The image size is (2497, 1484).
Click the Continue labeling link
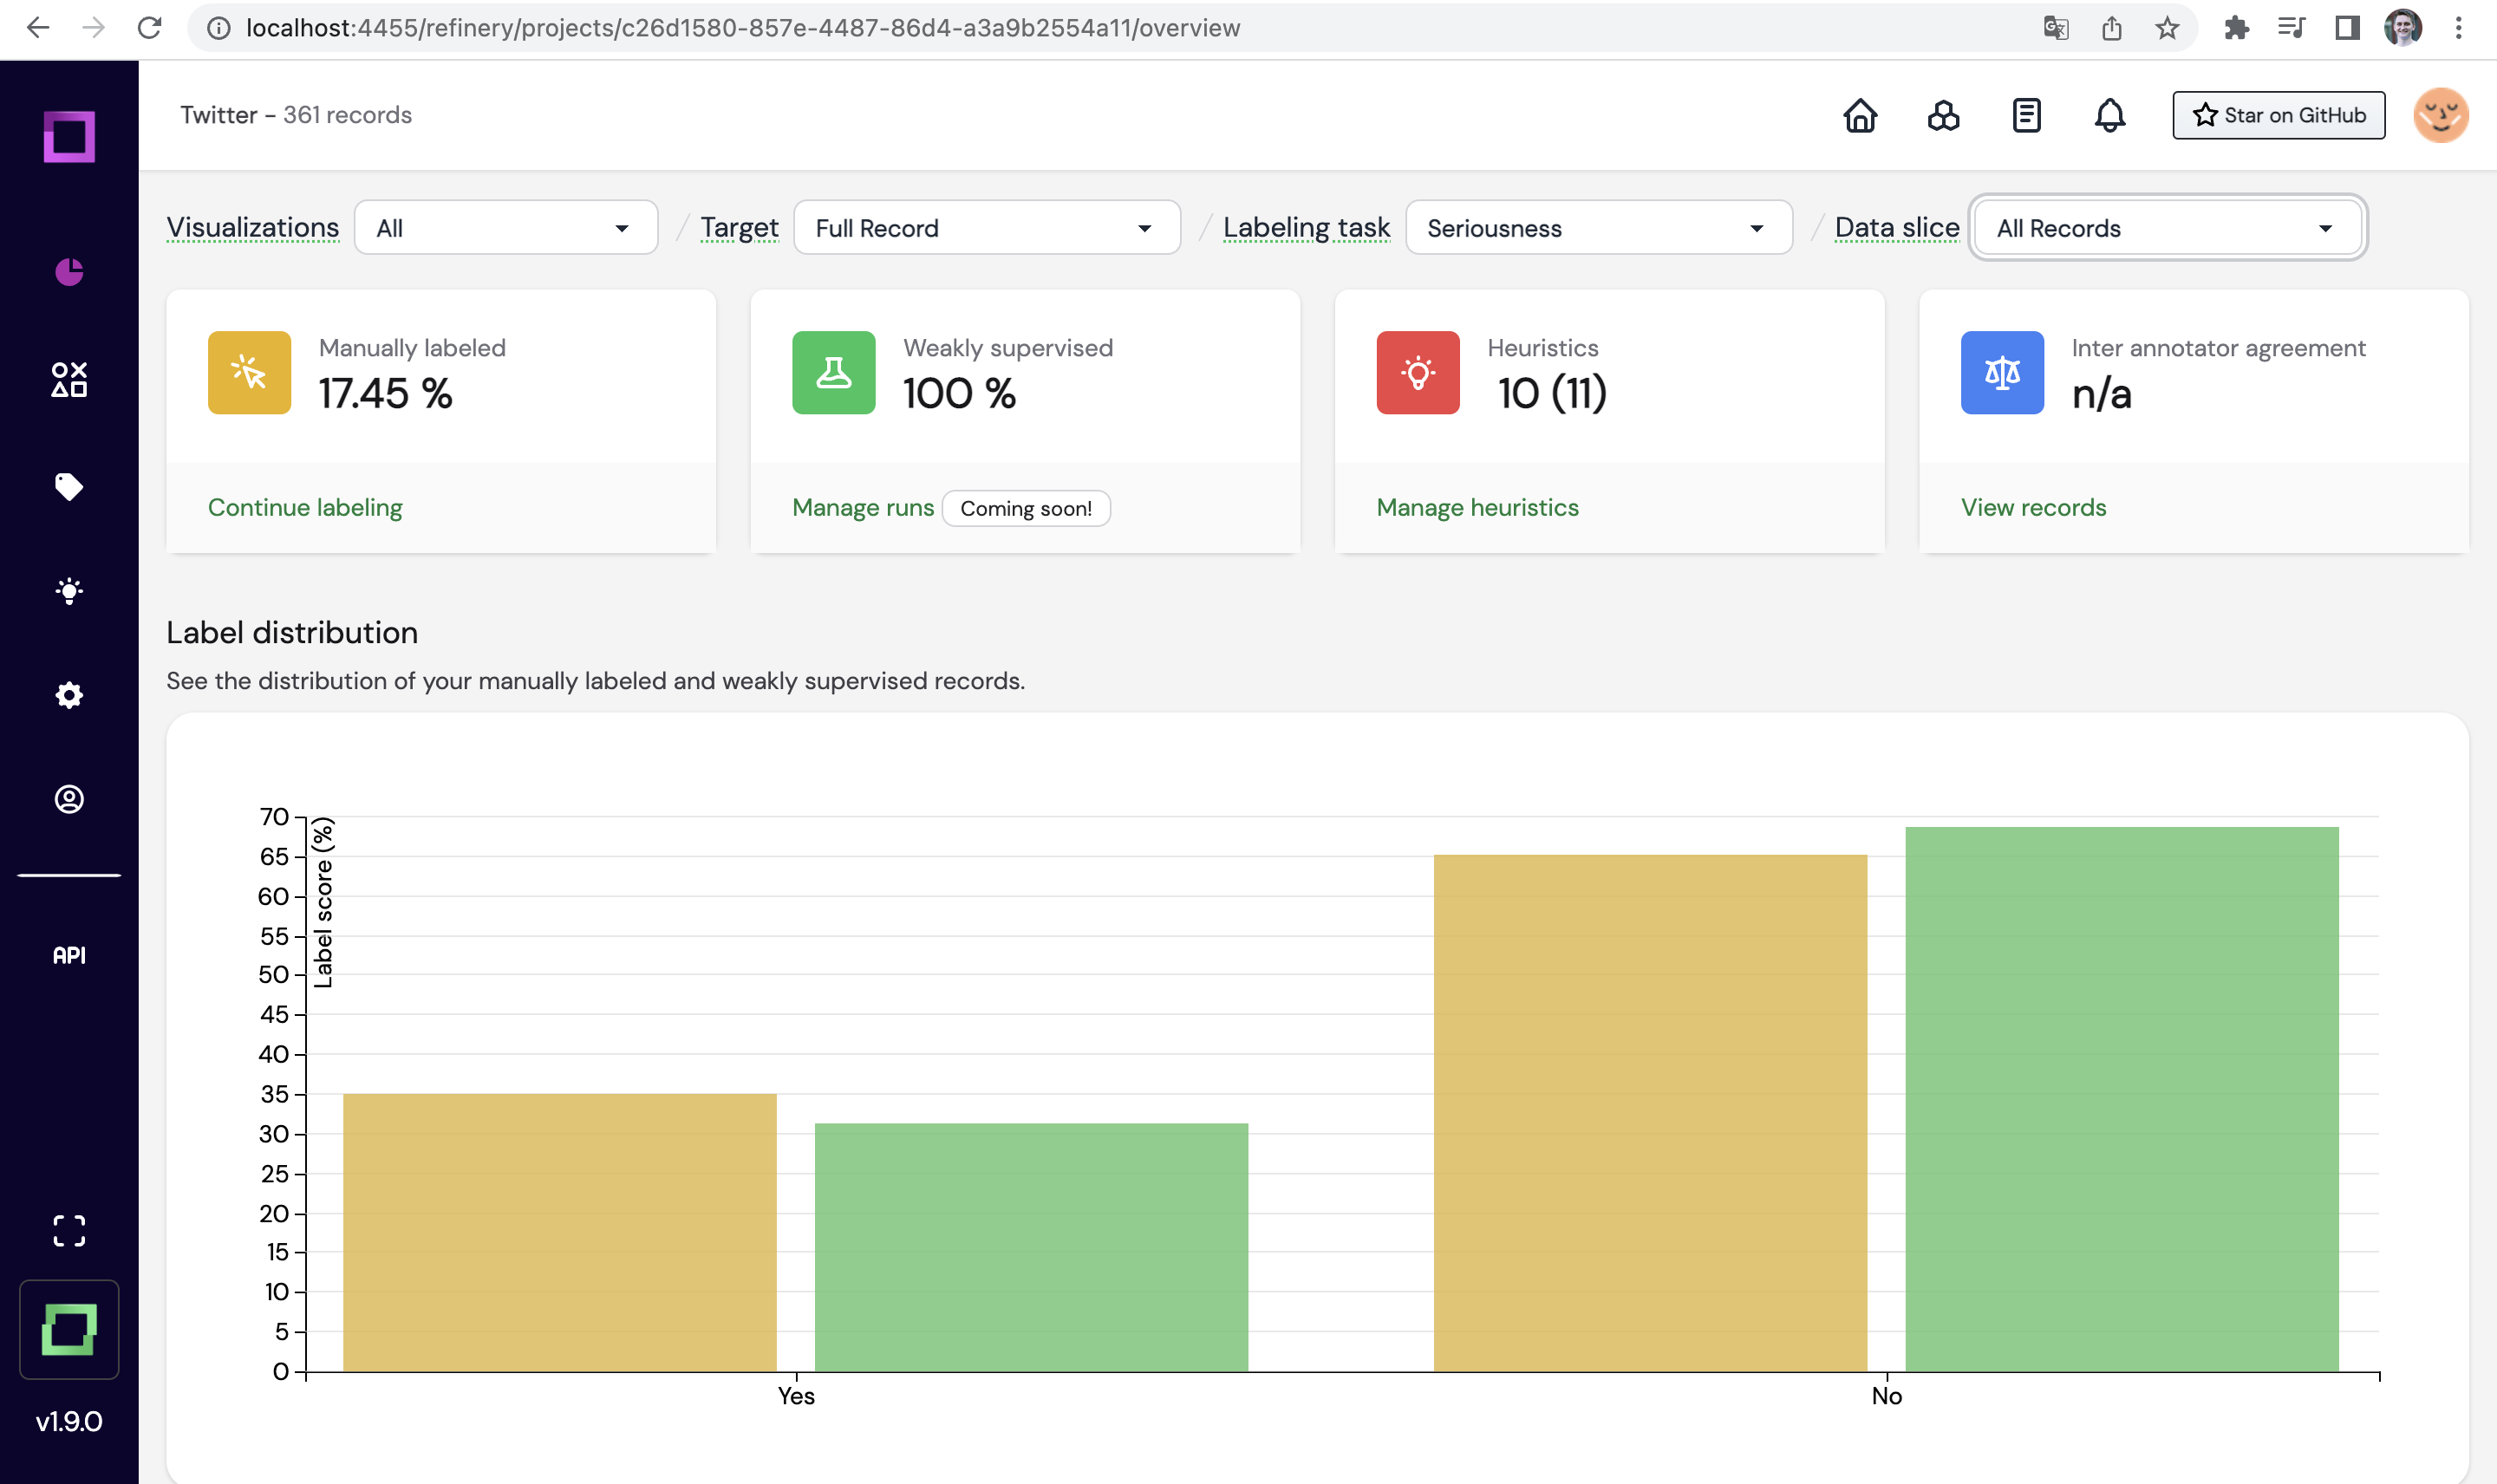point(305,507)
